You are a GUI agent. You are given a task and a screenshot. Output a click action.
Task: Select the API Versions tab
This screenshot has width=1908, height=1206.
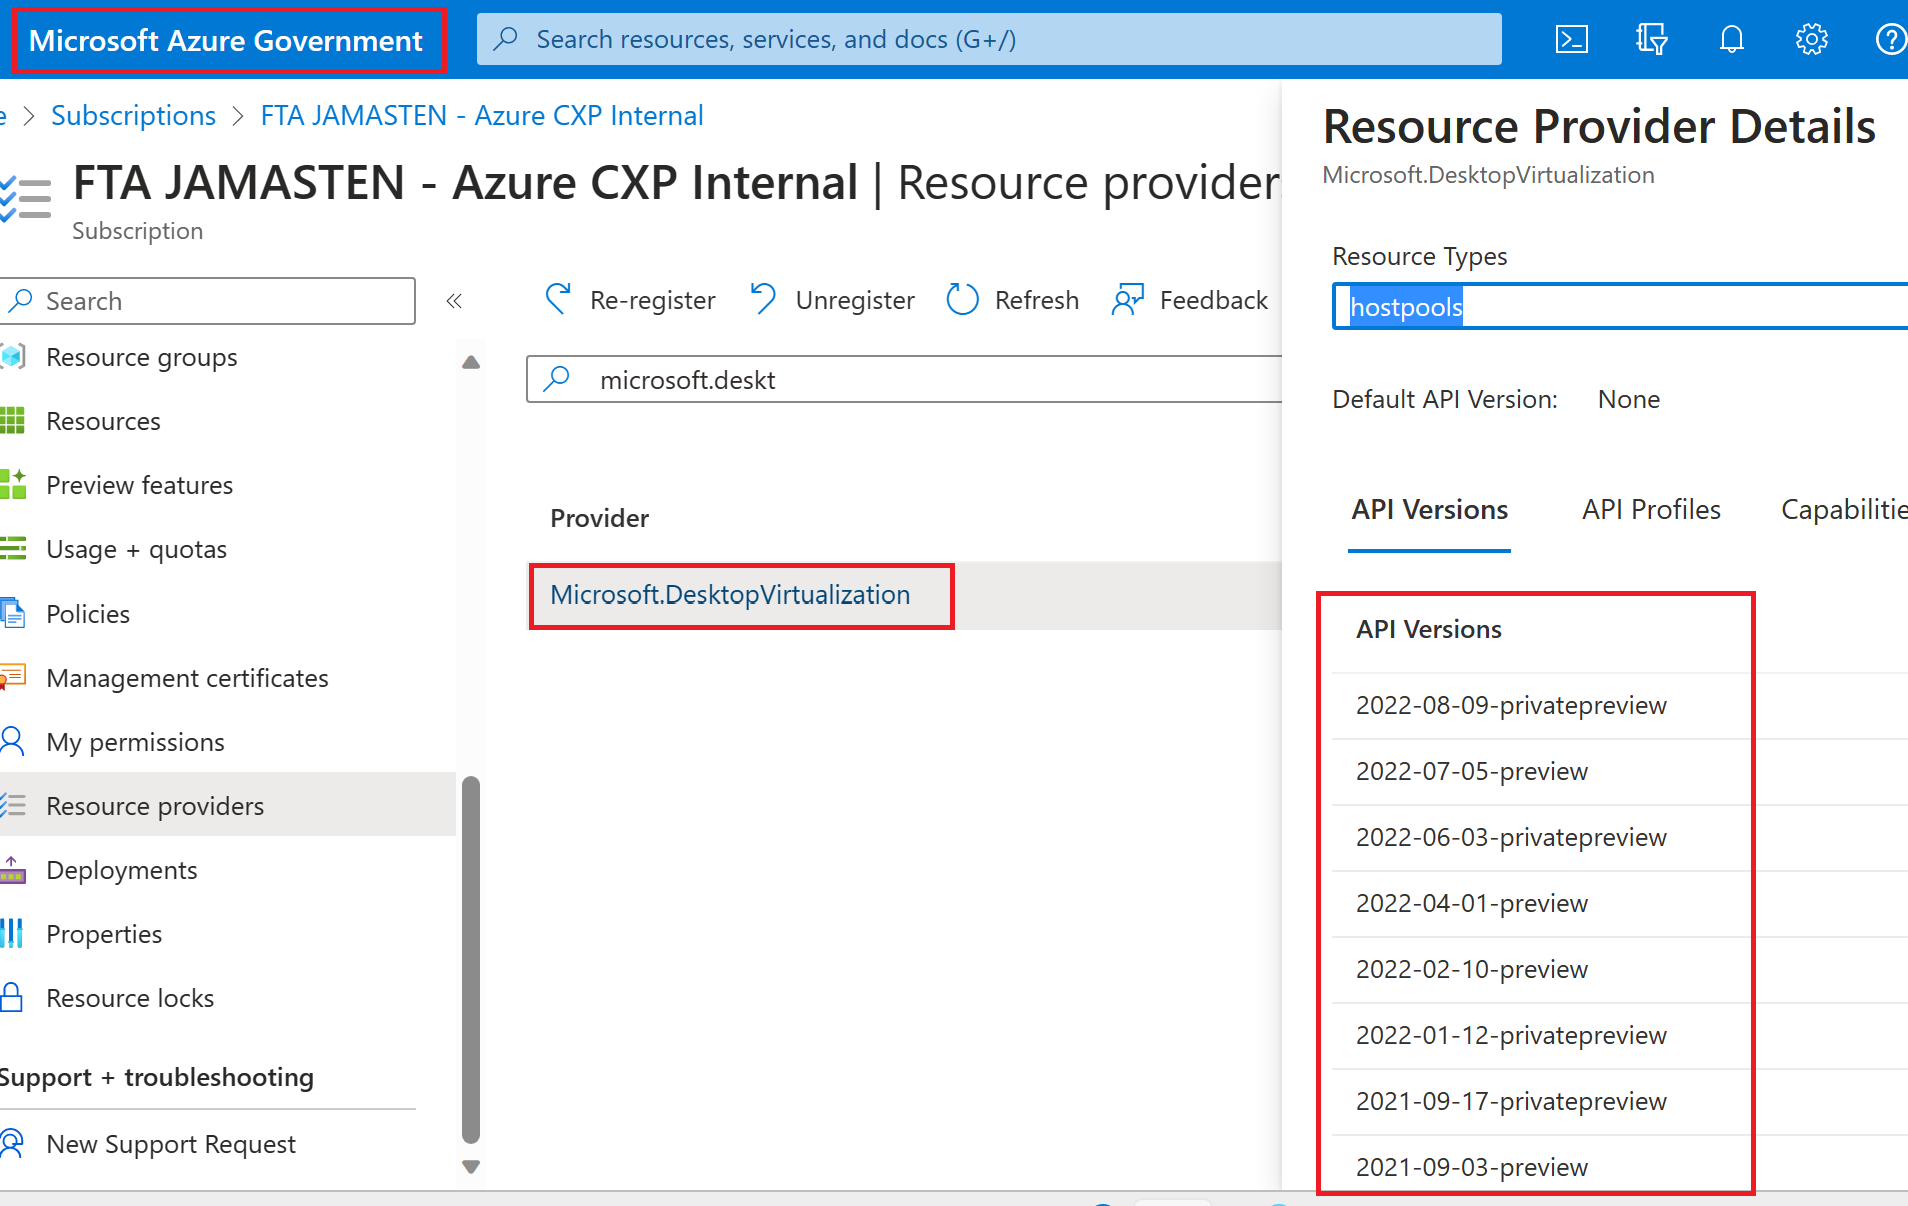(1429, 509)
